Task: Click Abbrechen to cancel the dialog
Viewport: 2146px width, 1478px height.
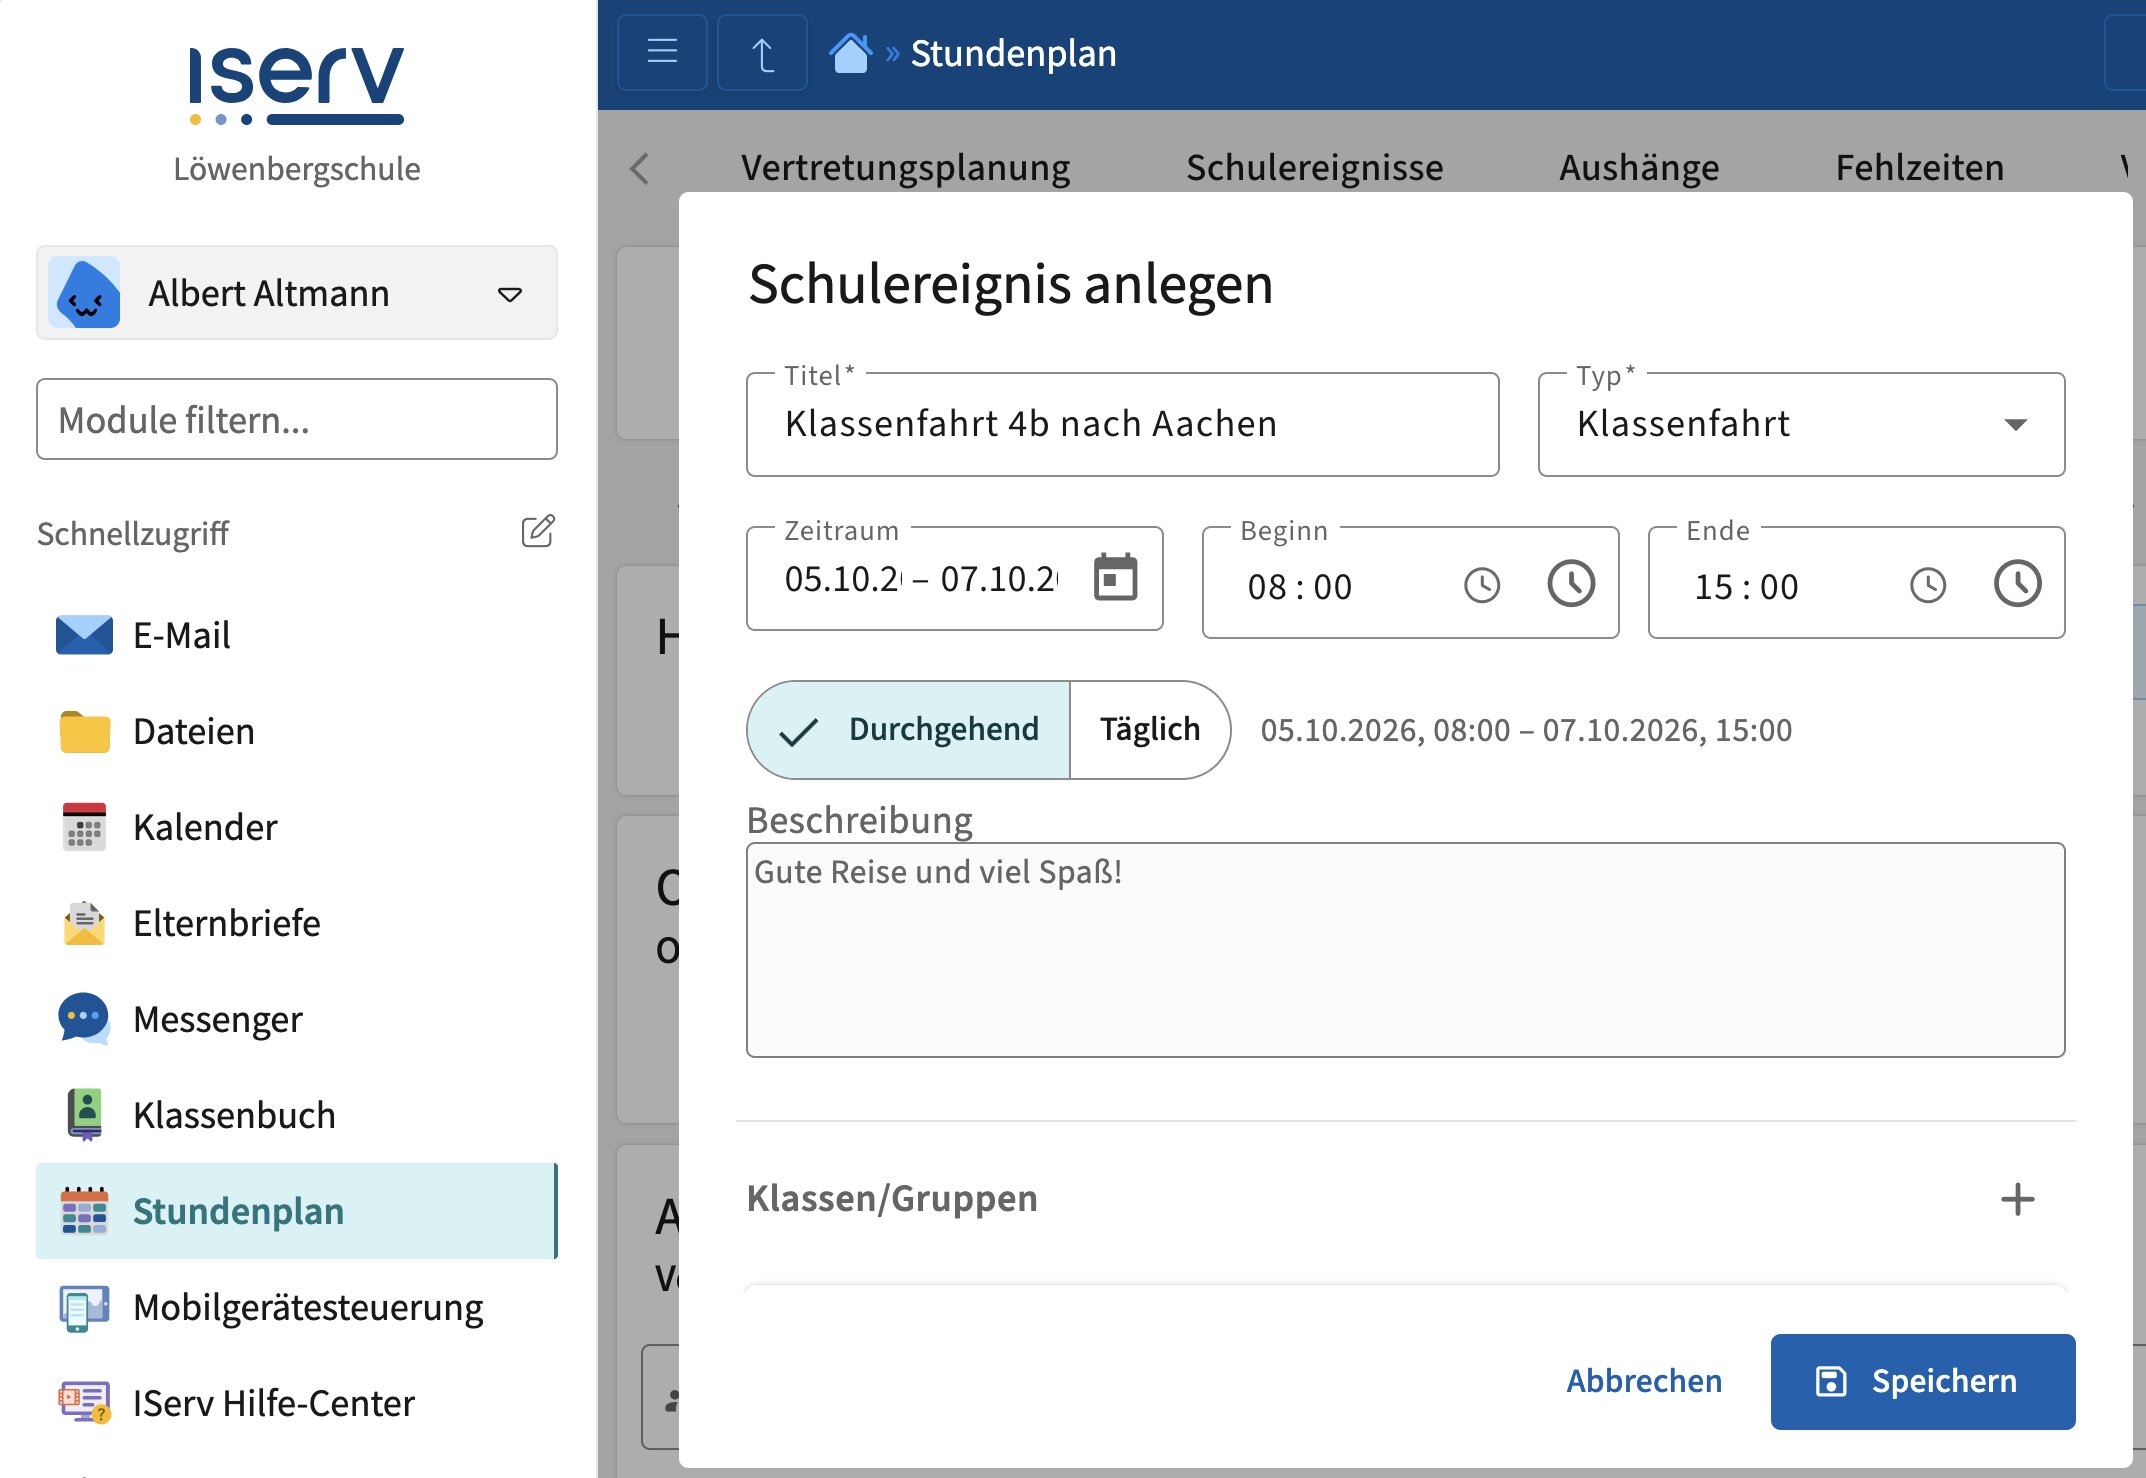Action: (x=1644, y=1381)
